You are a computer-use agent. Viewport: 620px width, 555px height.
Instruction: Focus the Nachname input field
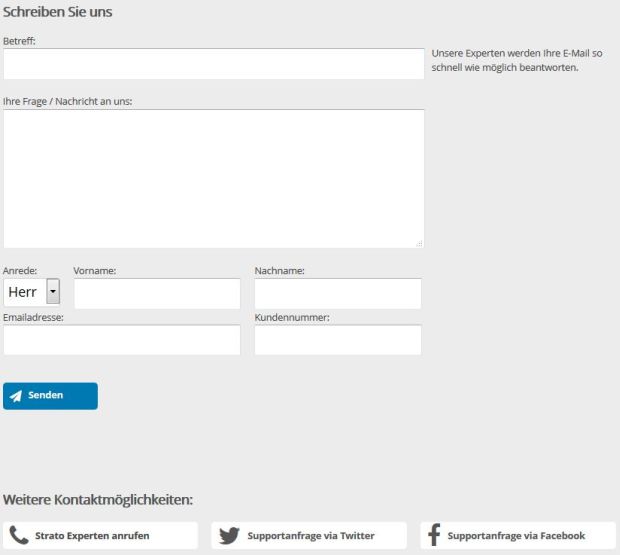click(x=337, y=293)
